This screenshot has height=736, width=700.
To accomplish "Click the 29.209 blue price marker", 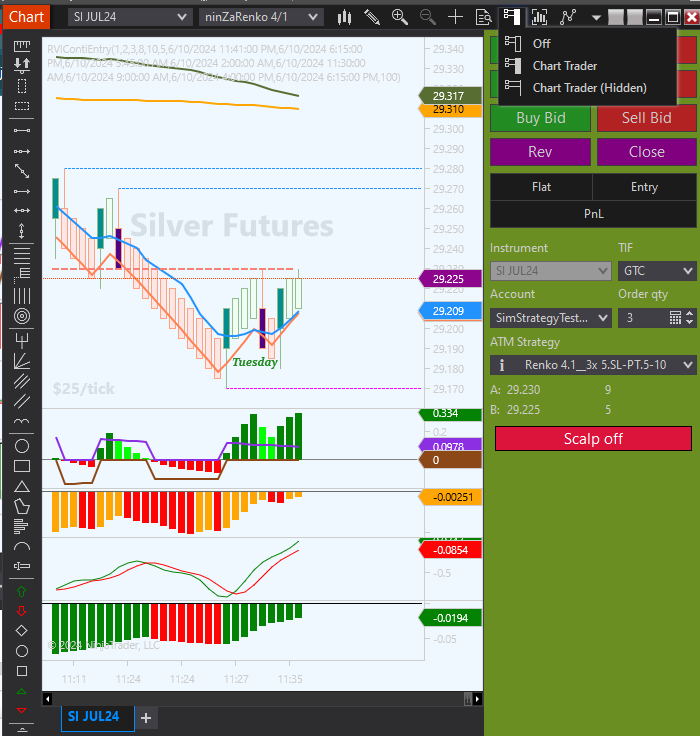I will [450, 311].
